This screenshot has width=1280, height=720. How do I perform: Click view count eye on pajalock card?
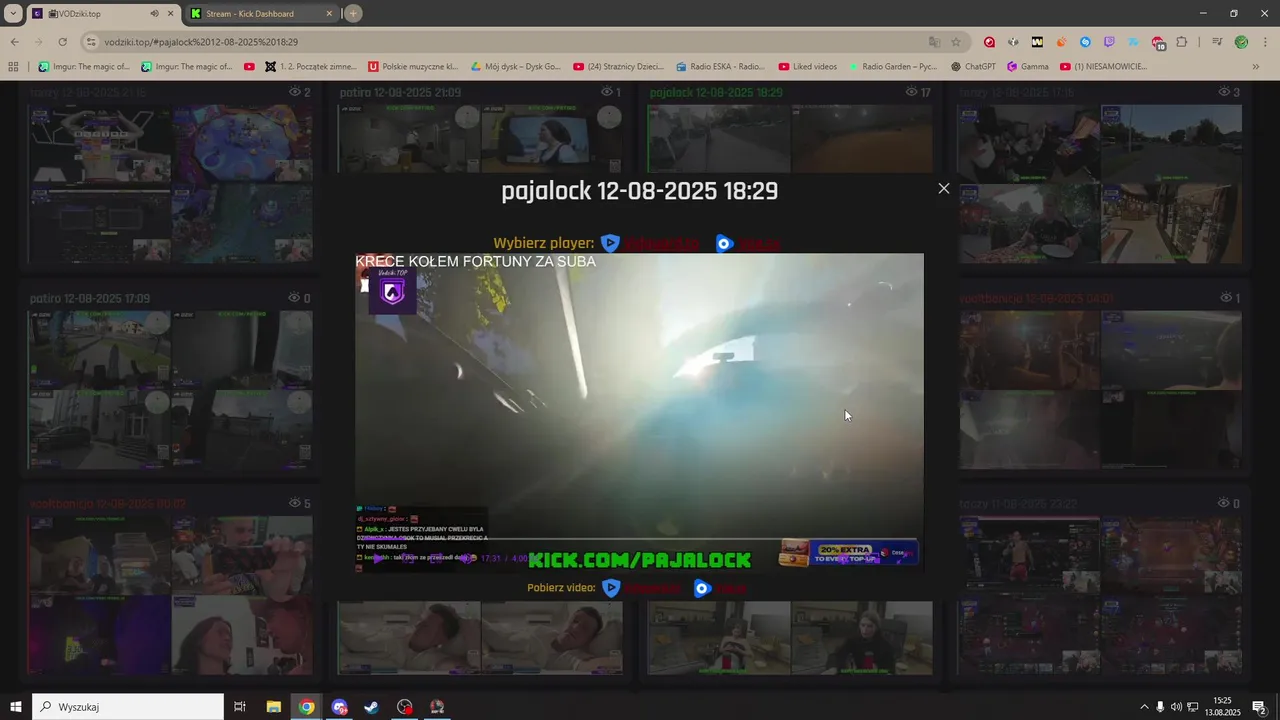tap(911, 92)
